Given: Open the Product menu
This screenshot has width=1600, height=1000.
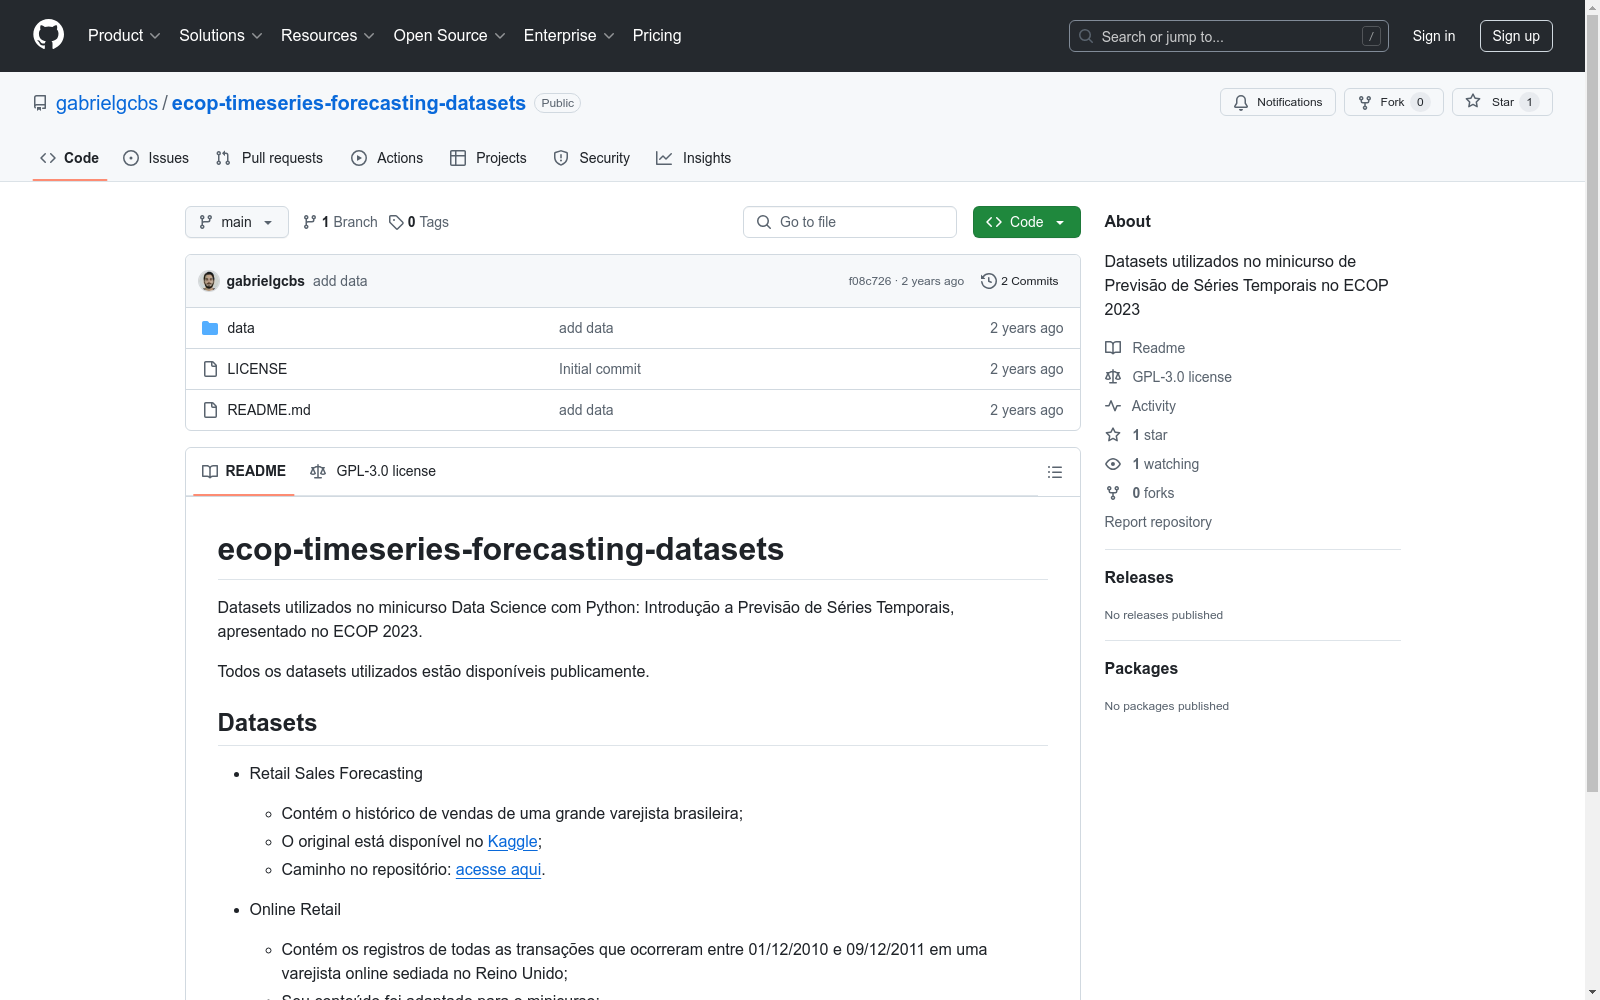Looking at the screenshot, I should [x=124, y=36].
